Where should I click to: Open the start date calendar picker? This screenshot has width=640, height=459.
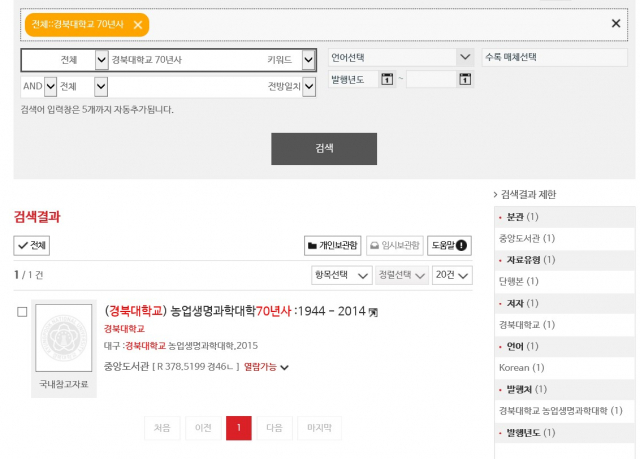click(387, 79)
